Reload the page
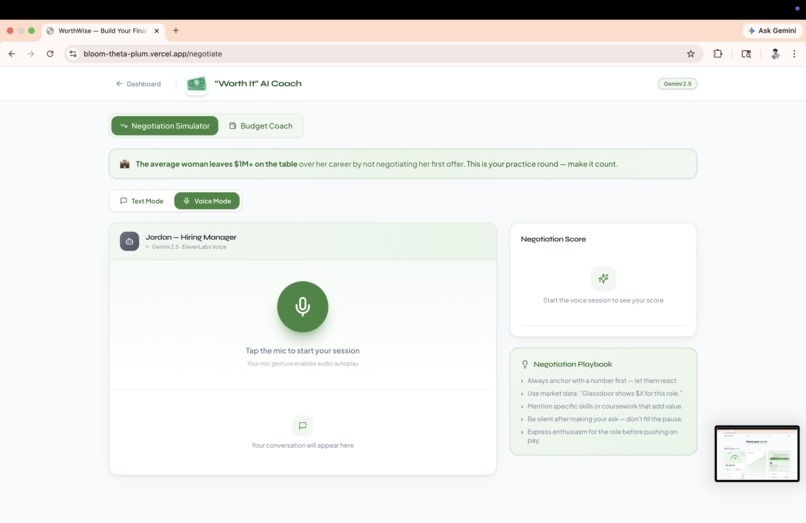This screenshot has width=806, height=523. coord(50,53)
